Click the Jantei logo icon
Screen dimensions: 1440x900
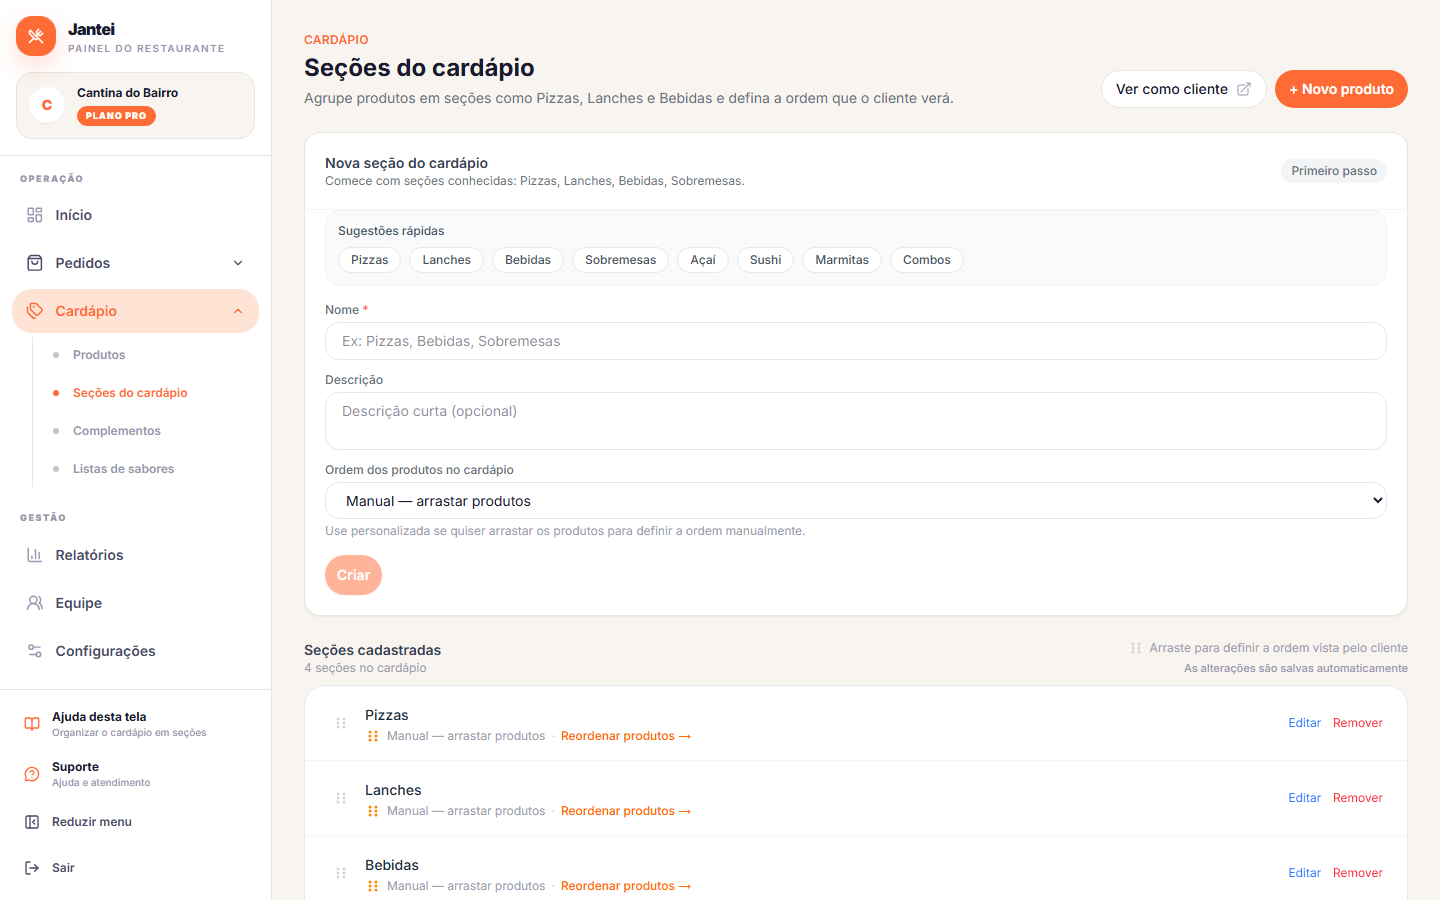point(36,36)
